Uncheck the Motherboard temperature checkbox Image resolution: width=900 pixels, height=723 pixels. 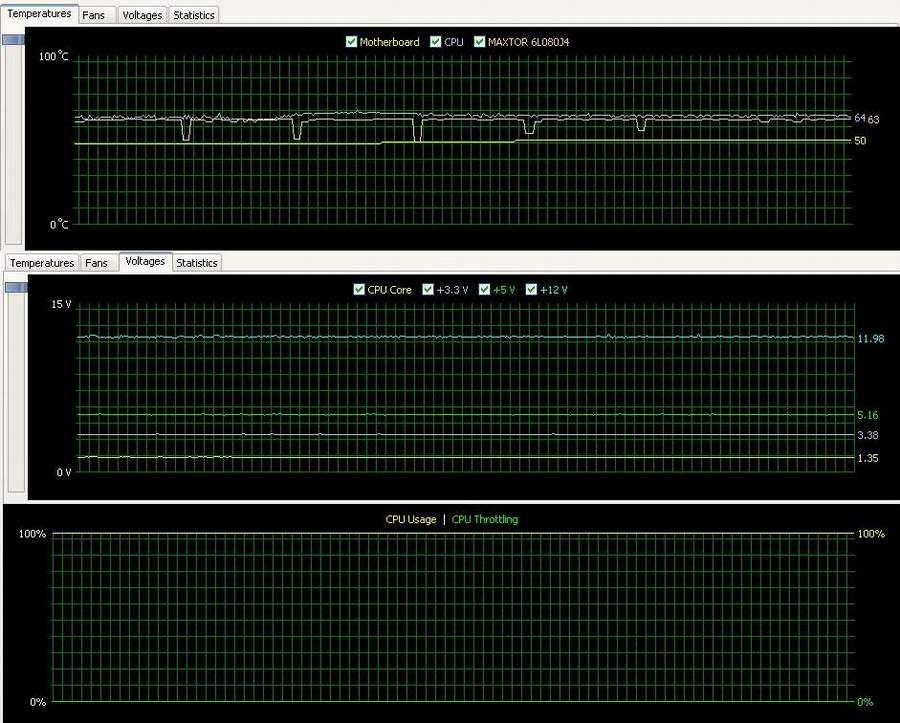click(351, 42)
